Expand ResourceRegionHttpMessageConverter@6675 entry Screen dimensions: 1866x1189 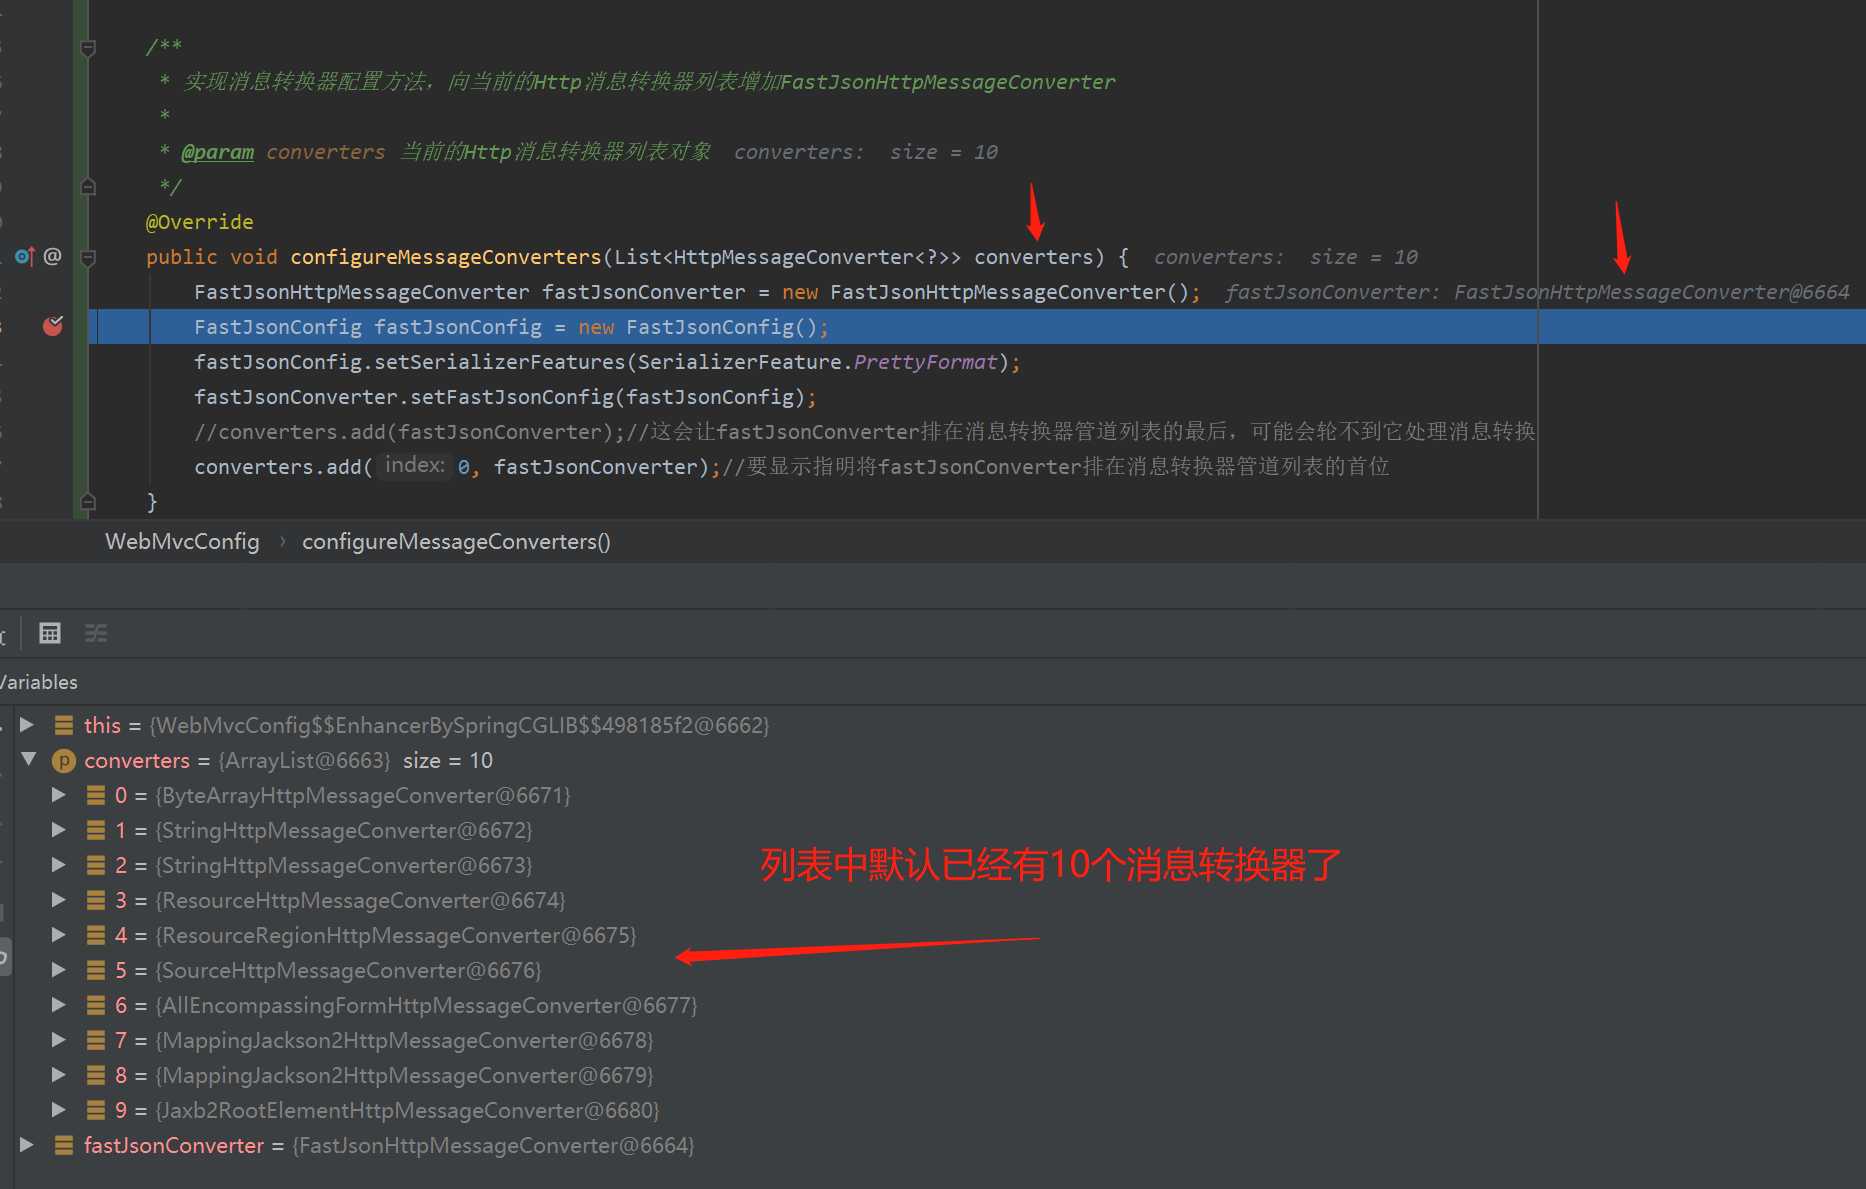59,935
